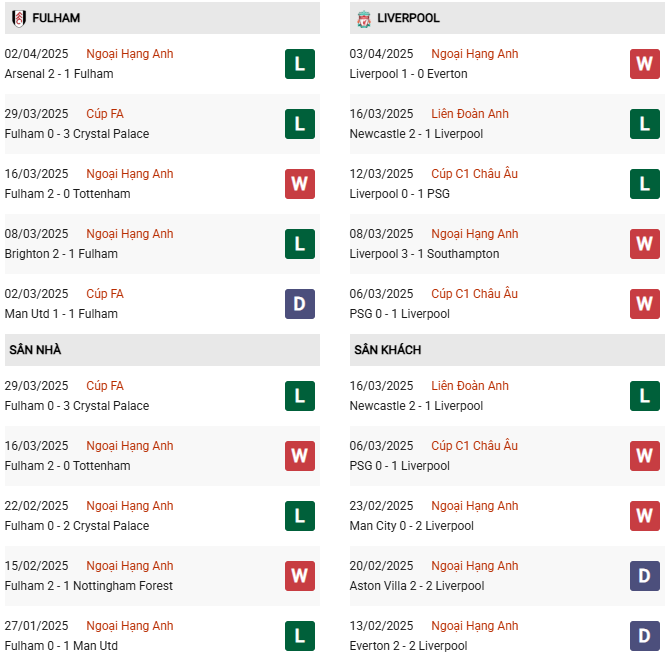Screen dimensions: 666x658
Task: Click Cúp C1 Châu Âu link dated 12/03/2025
Action: tap(474, 174)
